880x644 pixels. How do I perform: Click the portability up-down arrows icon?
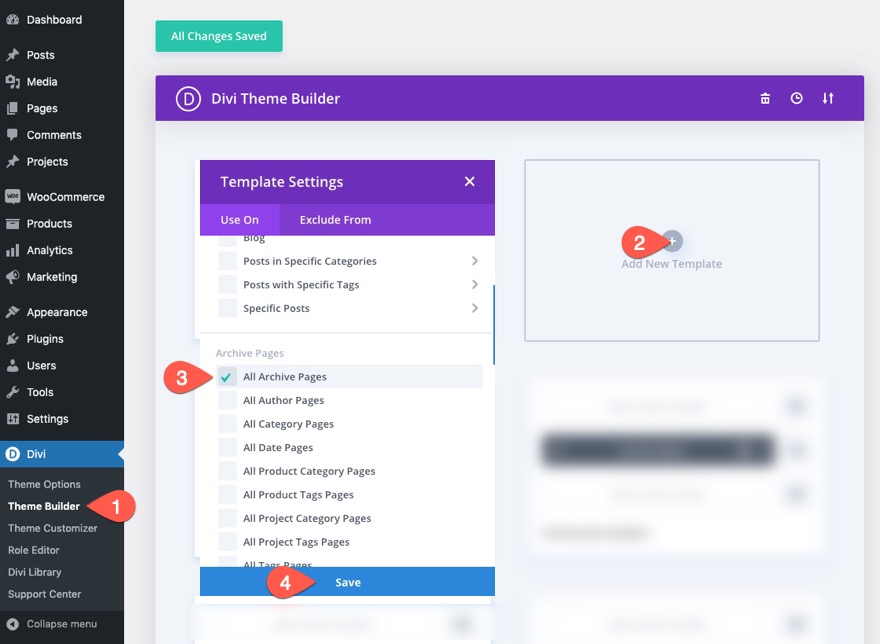point(828,98)
